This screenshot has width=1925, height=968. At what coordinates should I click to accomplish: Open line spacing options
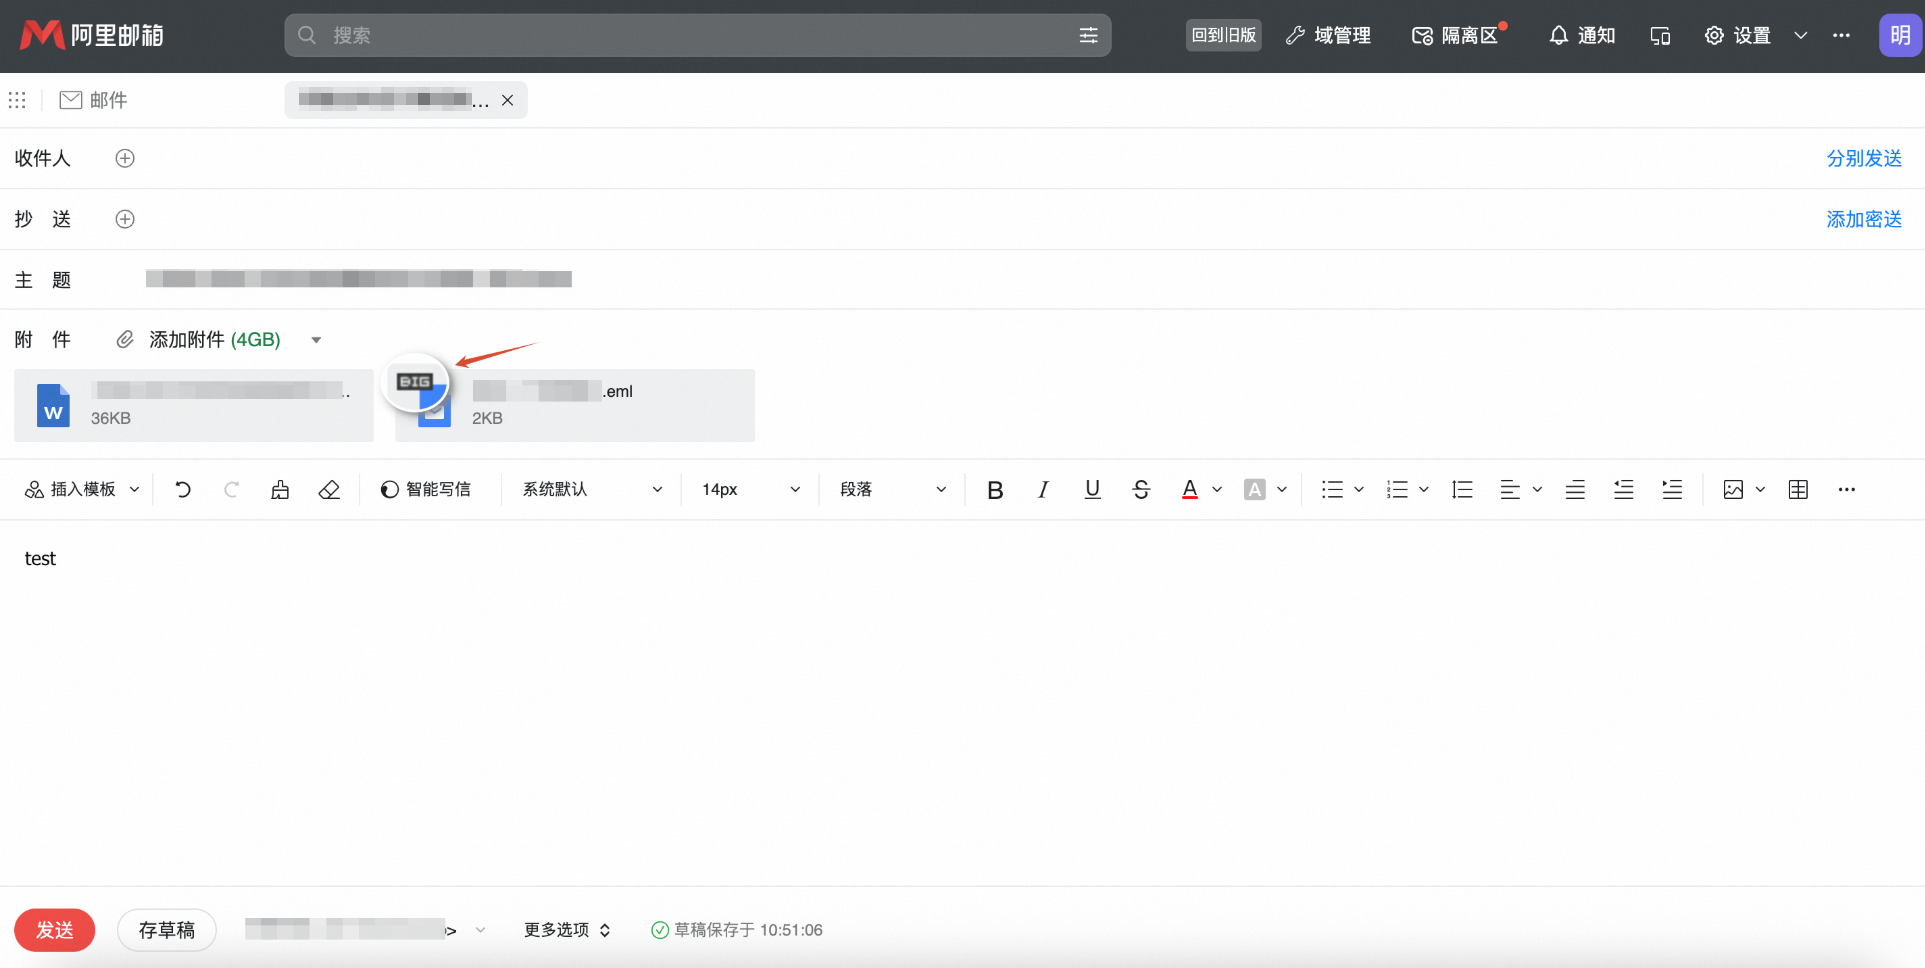pos(1462,489)
